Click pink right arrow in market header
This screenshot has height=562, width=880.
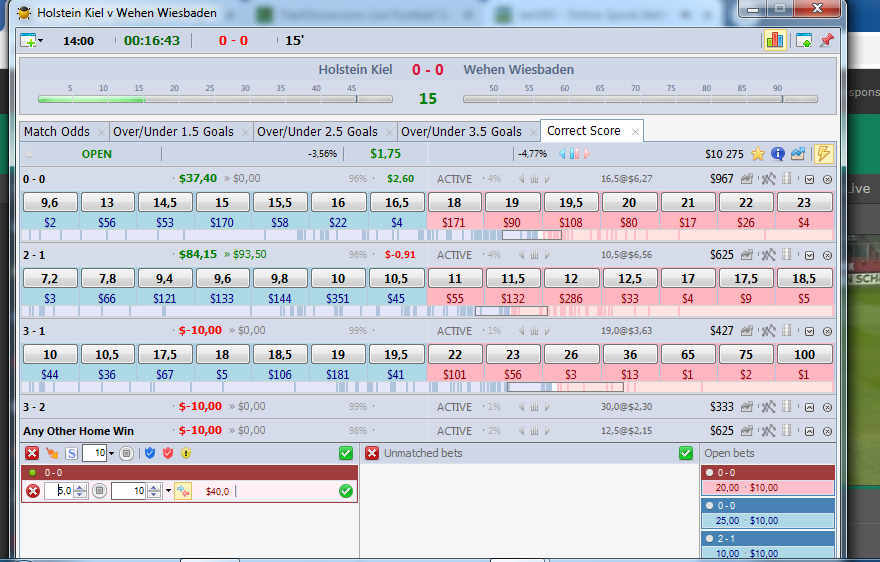coord(586,154)
